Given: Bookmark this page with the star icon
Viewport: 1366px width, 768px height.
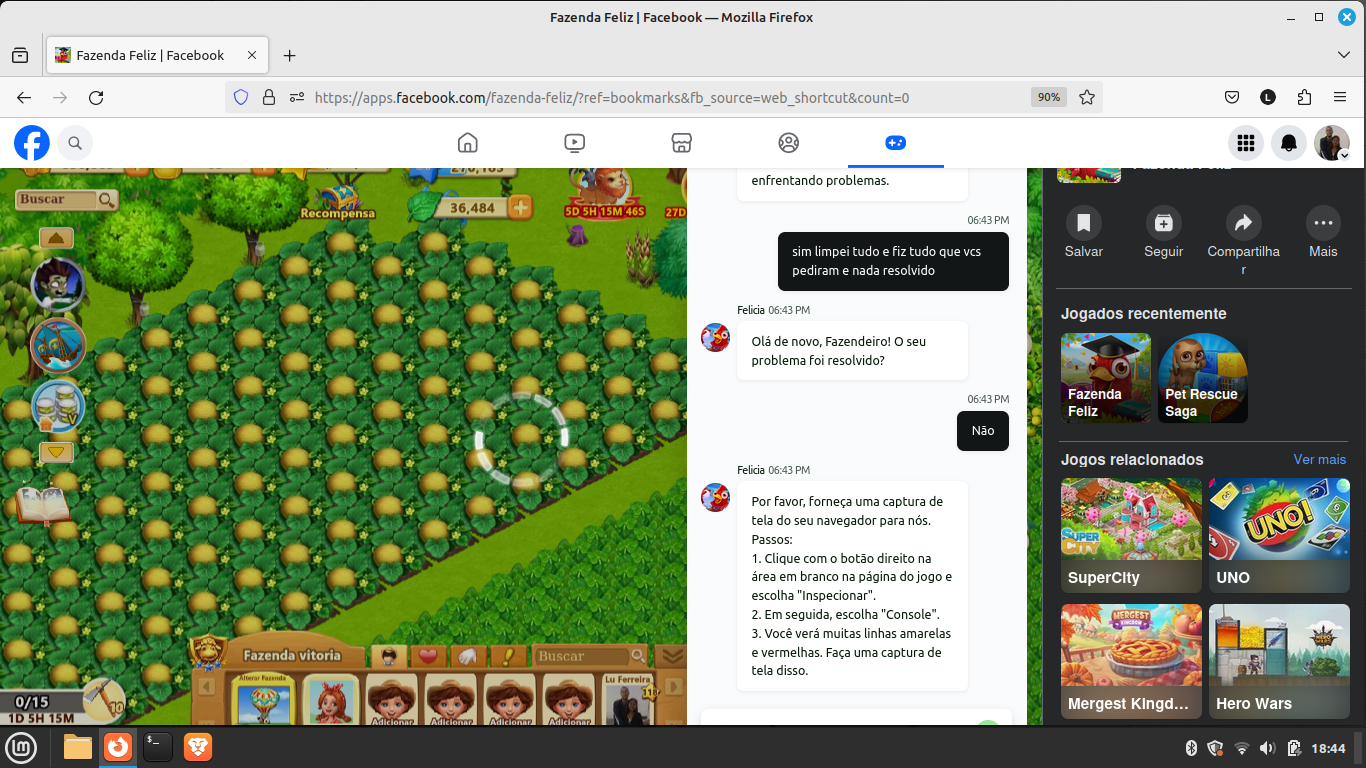Looking at the screenshot, I should (x=1087, y=97).
